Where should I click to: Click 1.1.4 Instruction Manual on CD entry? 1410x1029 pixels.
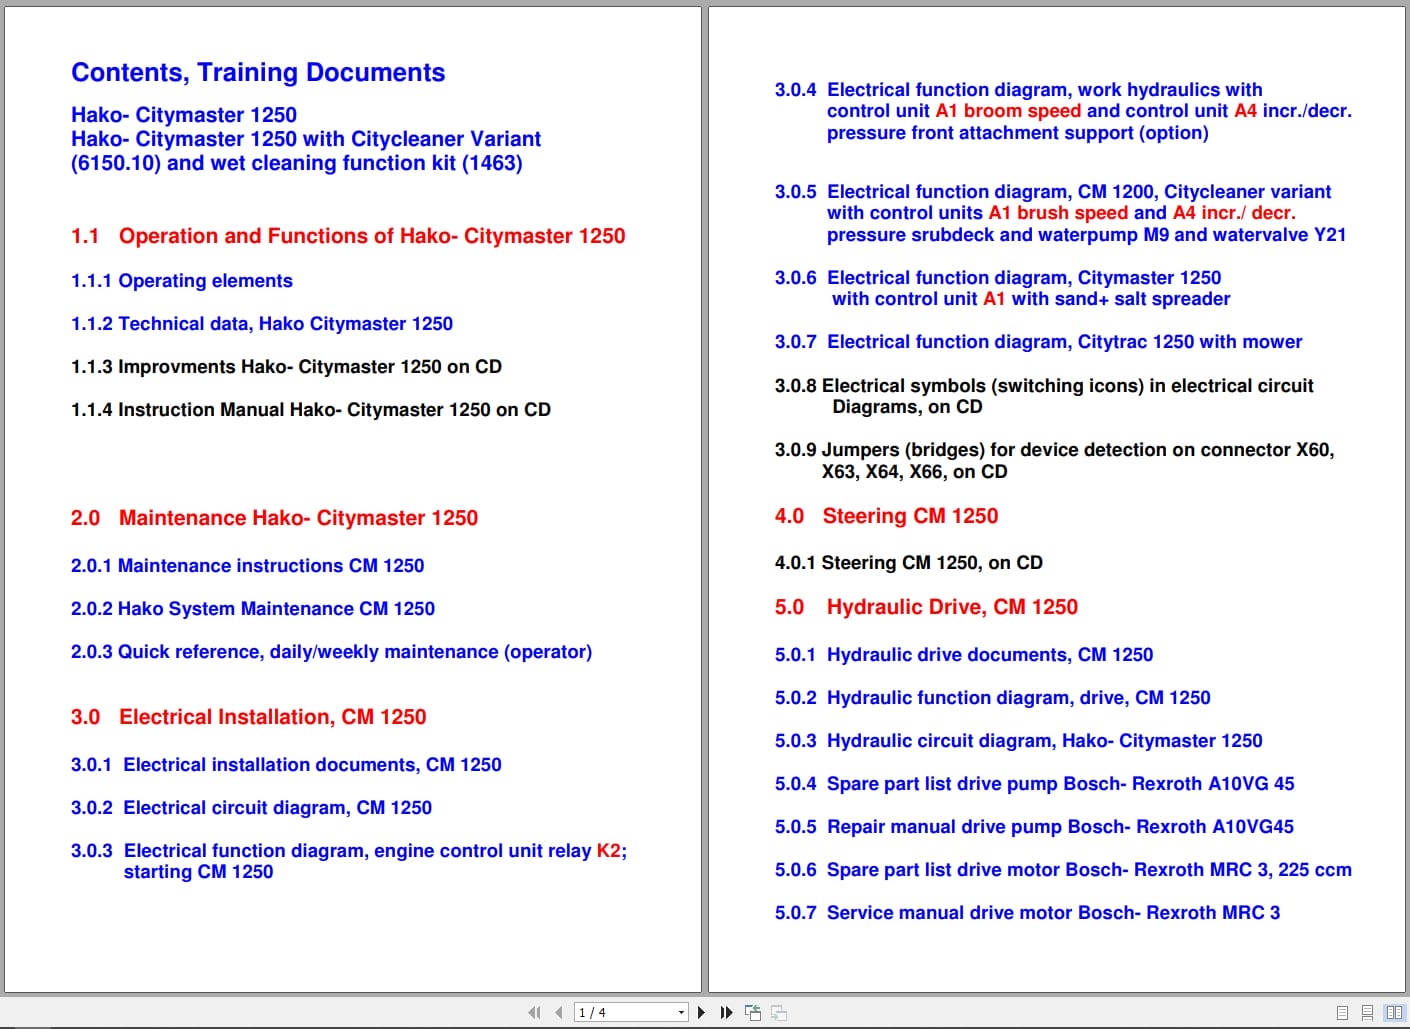[311, 410]
